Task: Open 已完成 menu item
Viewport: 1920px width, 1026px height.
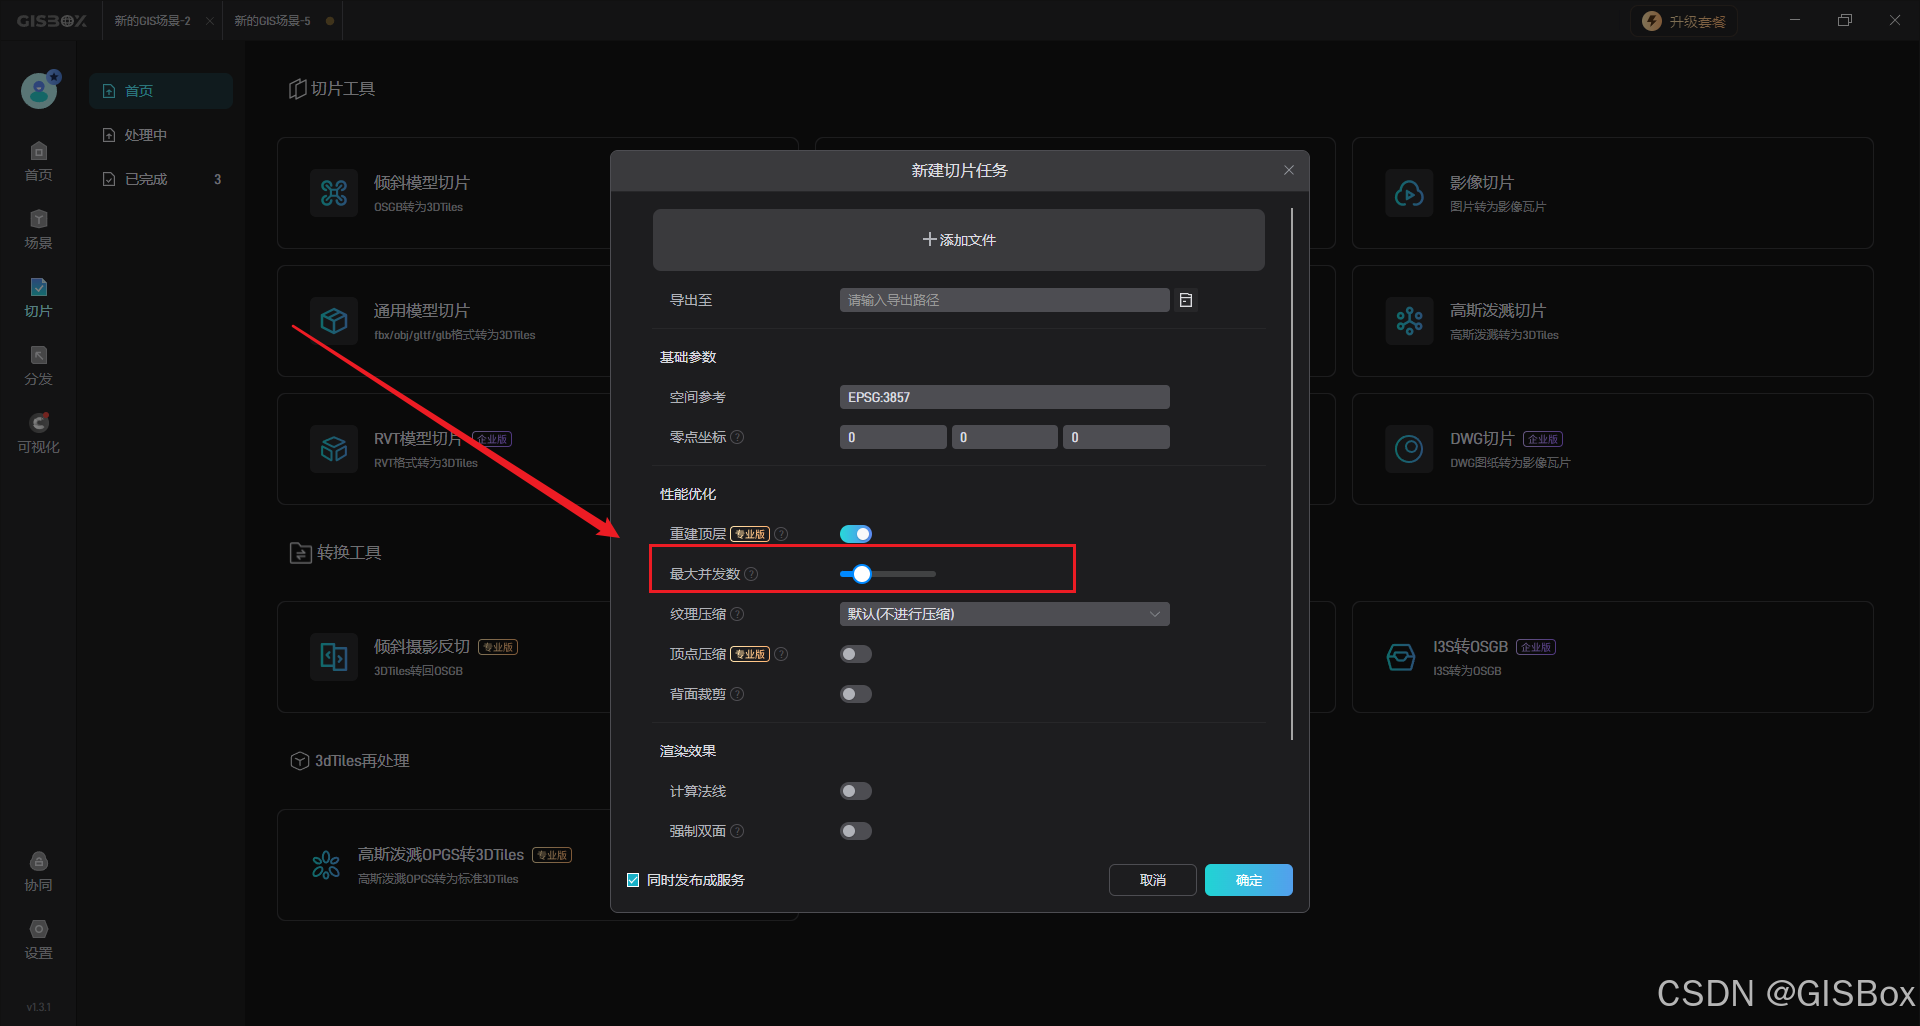Action: point(161,179)
